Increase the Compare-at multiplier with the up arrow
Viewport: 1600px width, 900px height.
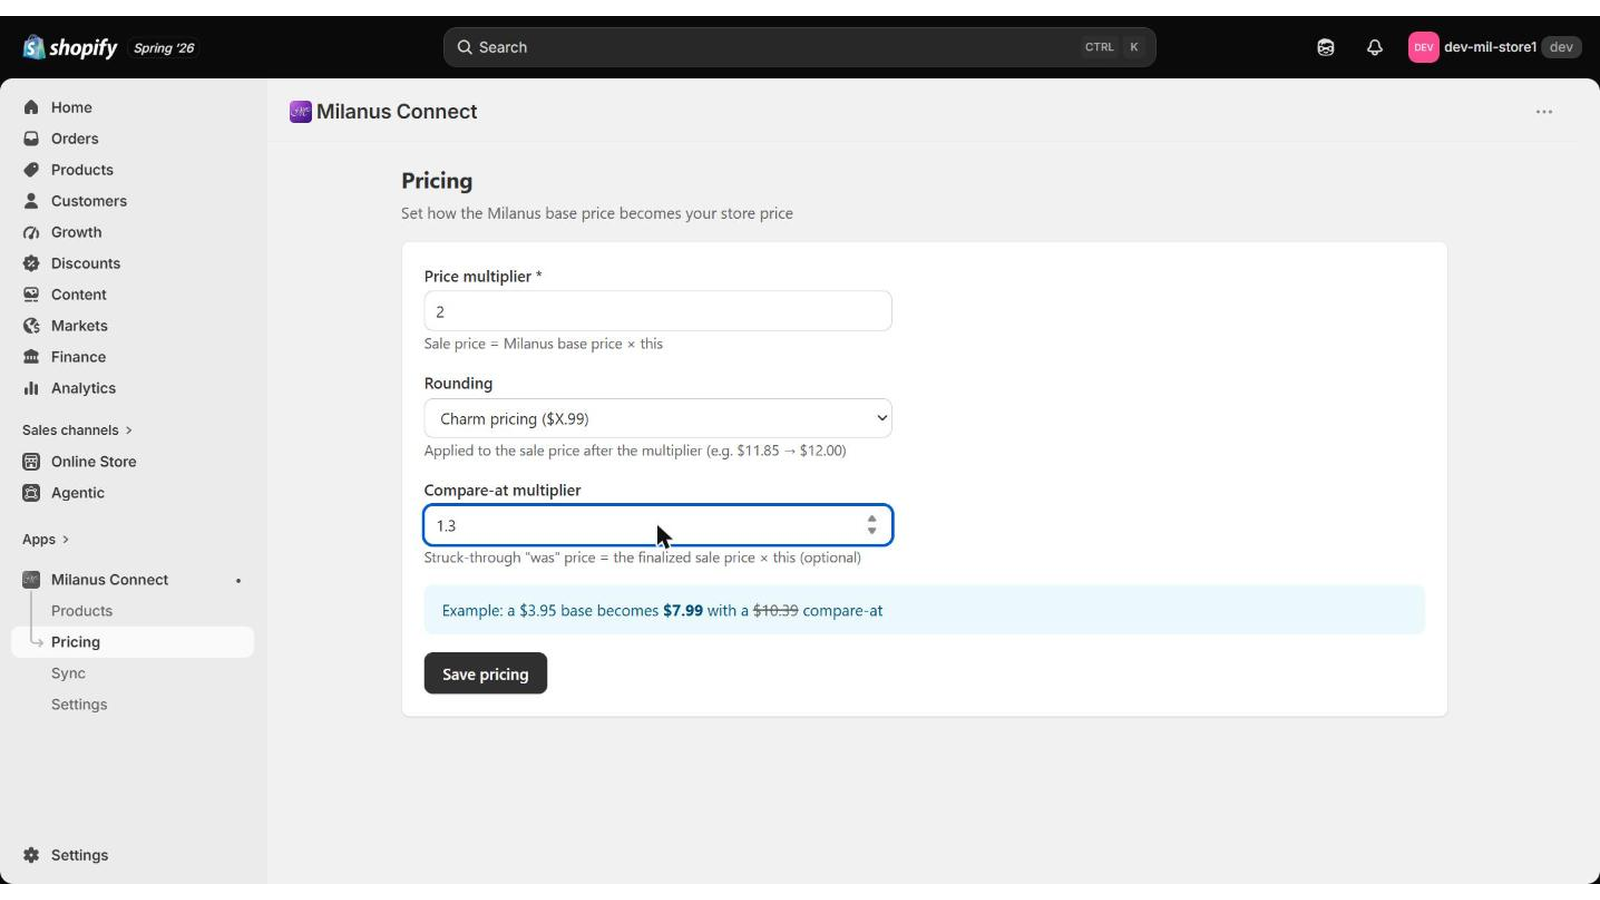point(872,519)
